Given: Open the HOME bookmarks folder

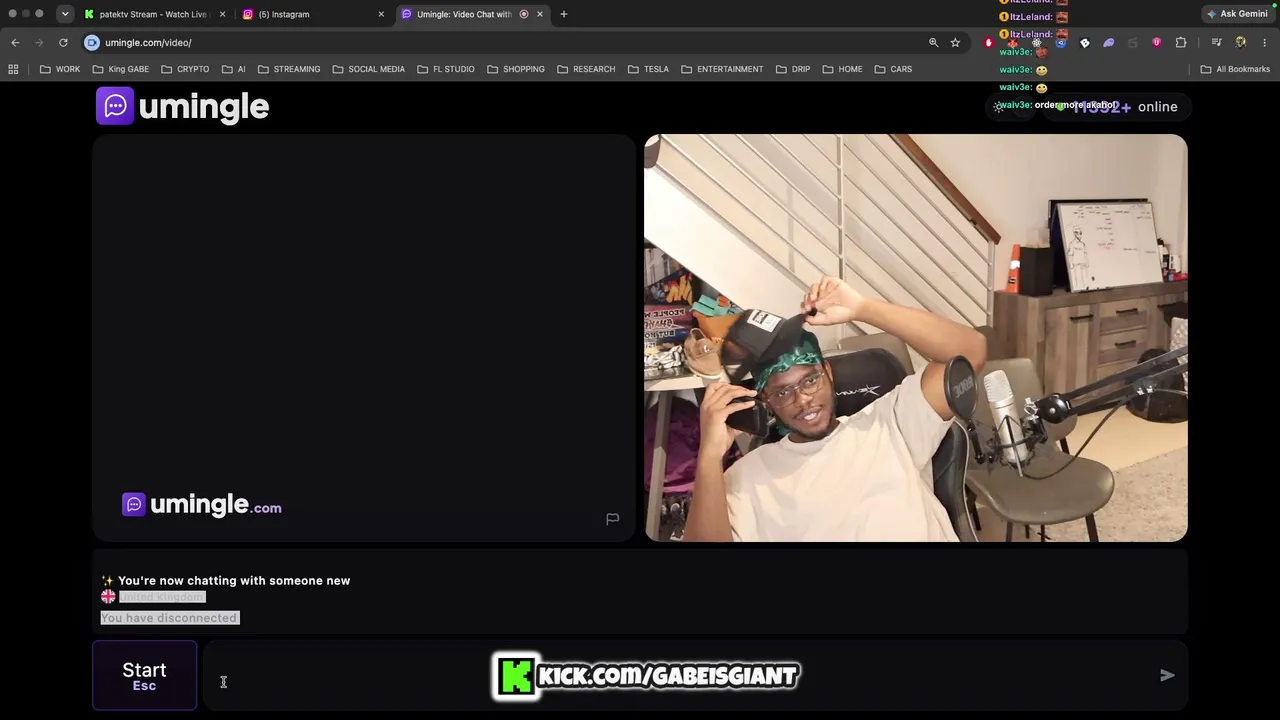Looking at the screenshot, I should tap(842, 69).
